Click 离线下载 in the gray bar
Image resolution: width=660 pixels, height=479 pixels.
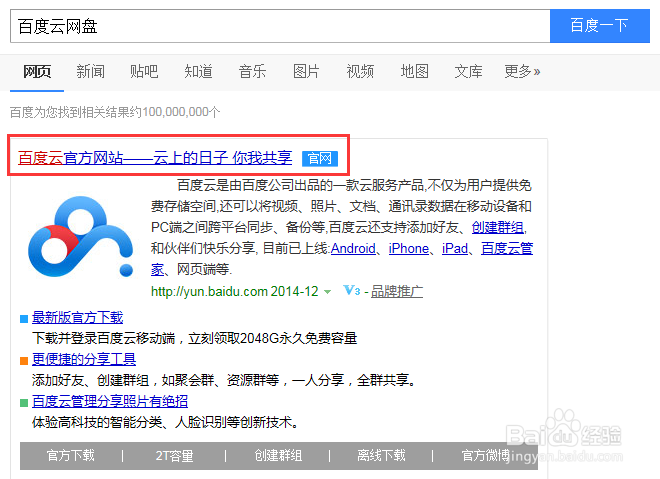[381, 455]
